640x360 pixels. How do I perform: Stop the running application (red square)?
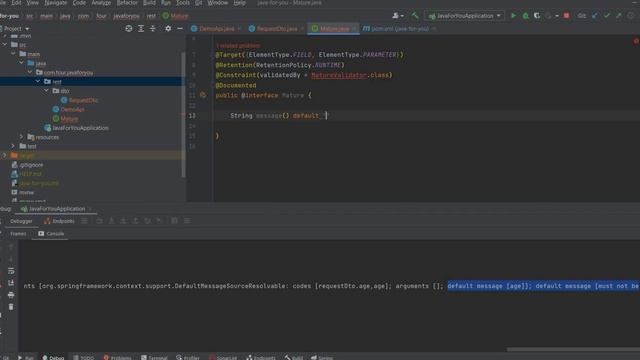[x=566, y=16]
